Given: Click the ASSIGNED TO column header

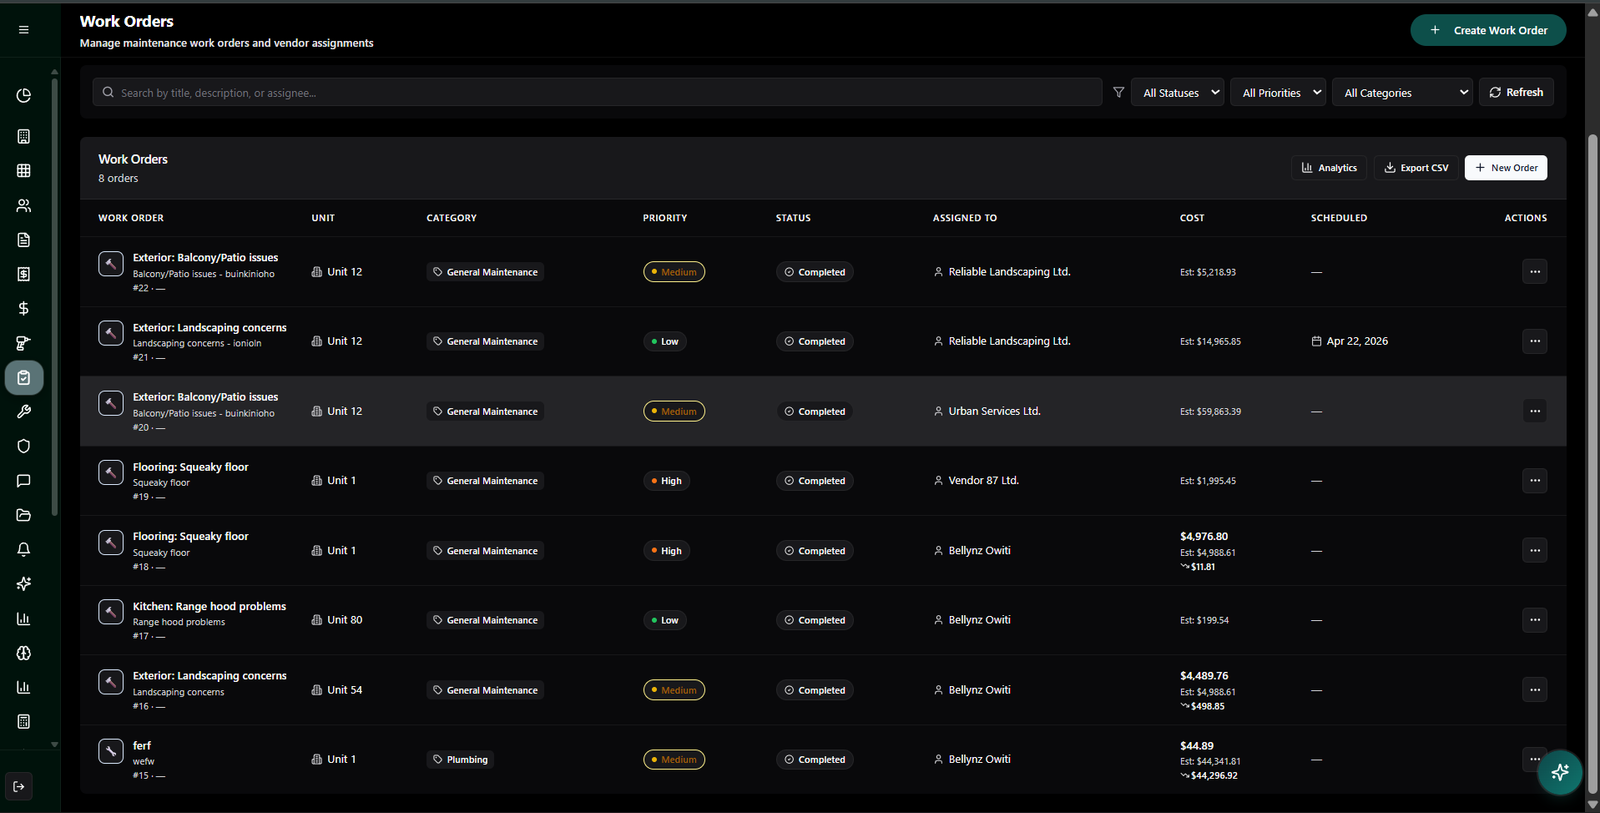Looking at the screenshot, I should pyautogui.click(x=965, y=218).
